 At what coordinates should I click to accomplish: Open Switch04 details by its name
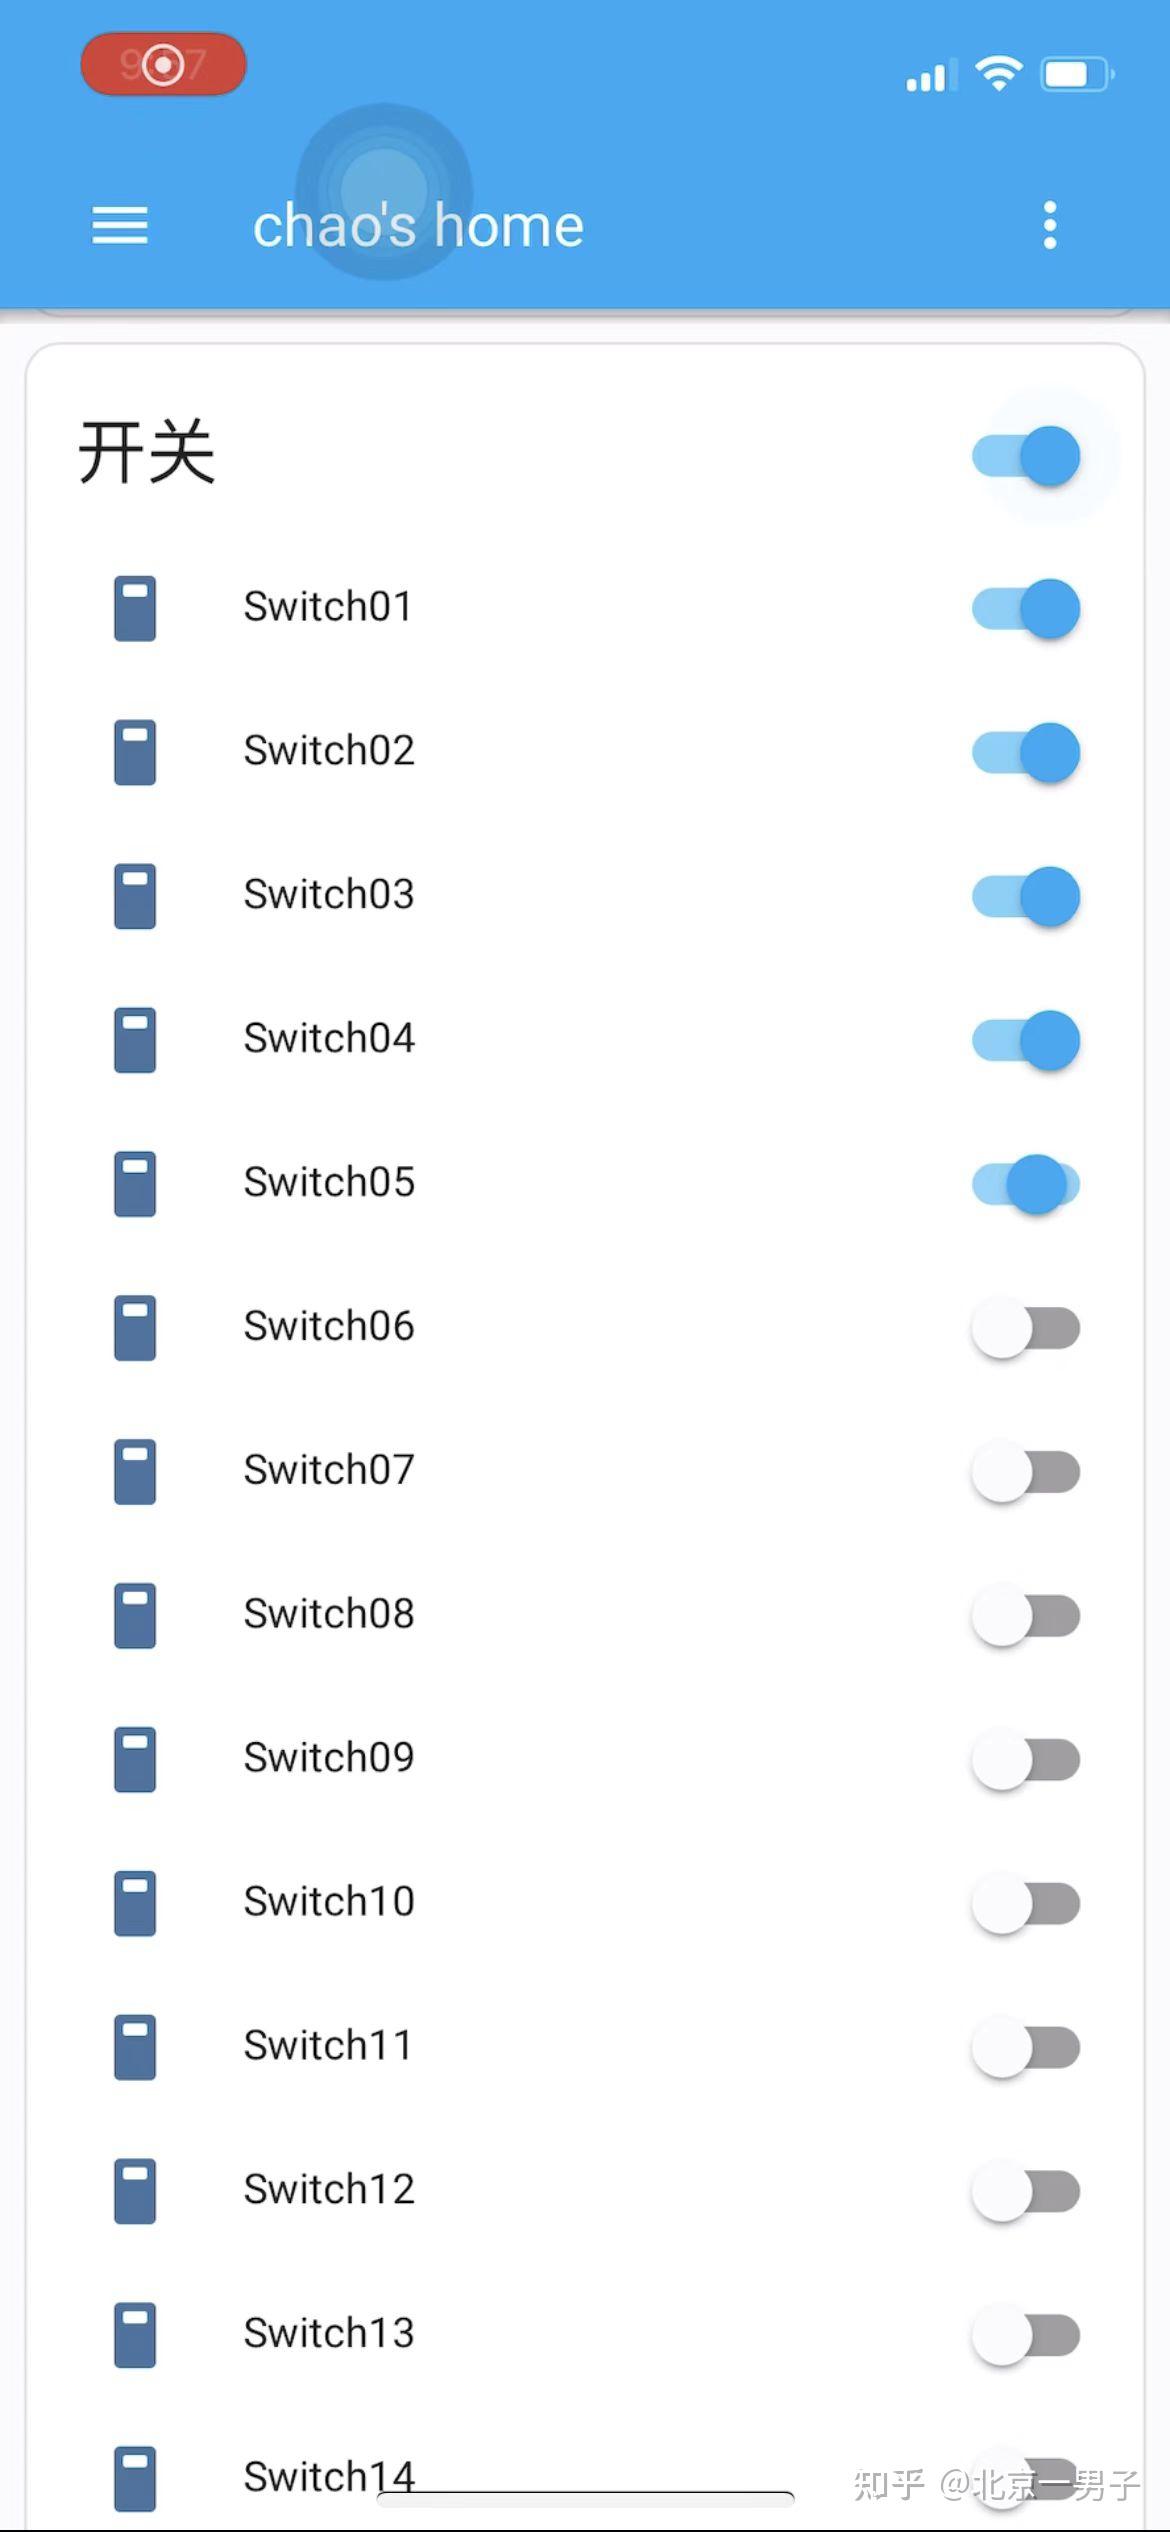coord(329,1038)
